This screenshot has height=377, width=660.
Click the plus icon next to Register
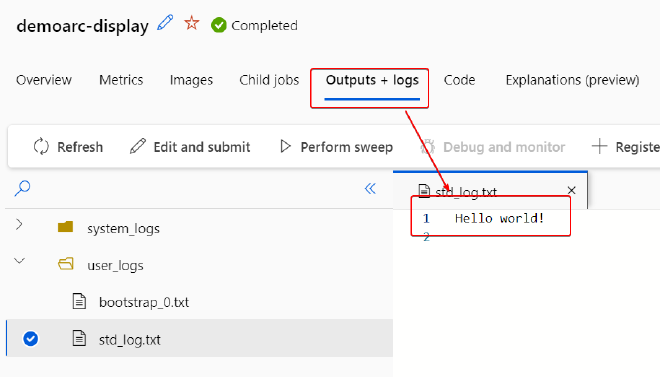coord(599,146)
